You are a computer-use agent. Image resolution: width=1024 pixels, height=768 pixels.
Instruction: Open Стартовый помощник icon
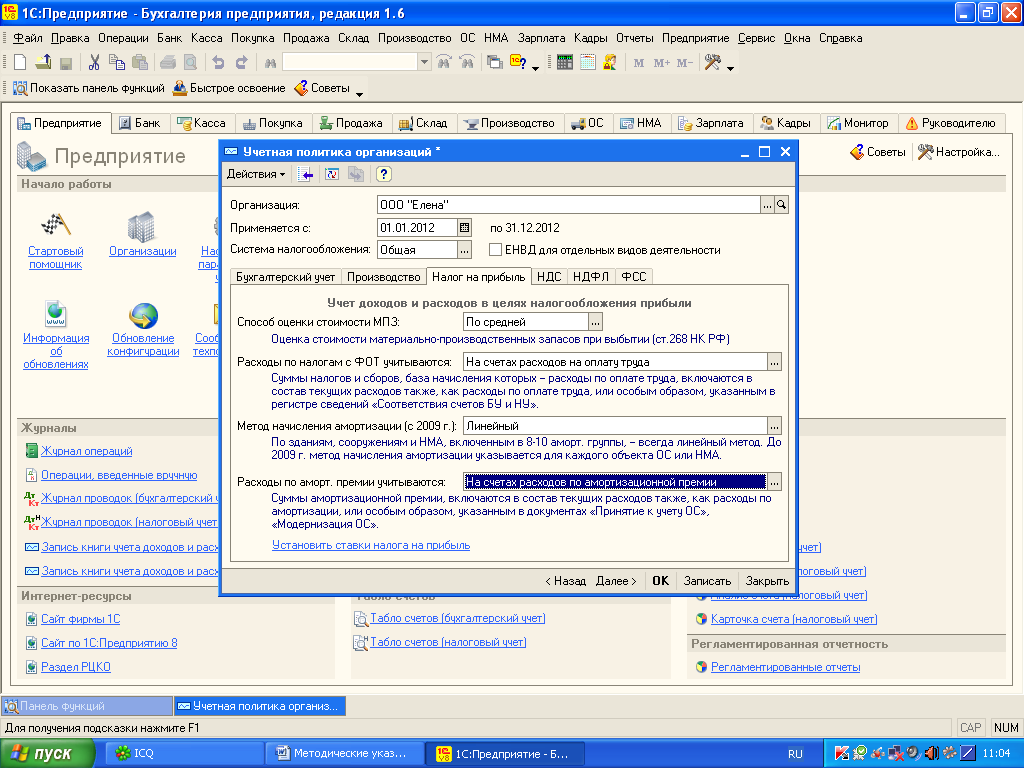click(56, 225)
